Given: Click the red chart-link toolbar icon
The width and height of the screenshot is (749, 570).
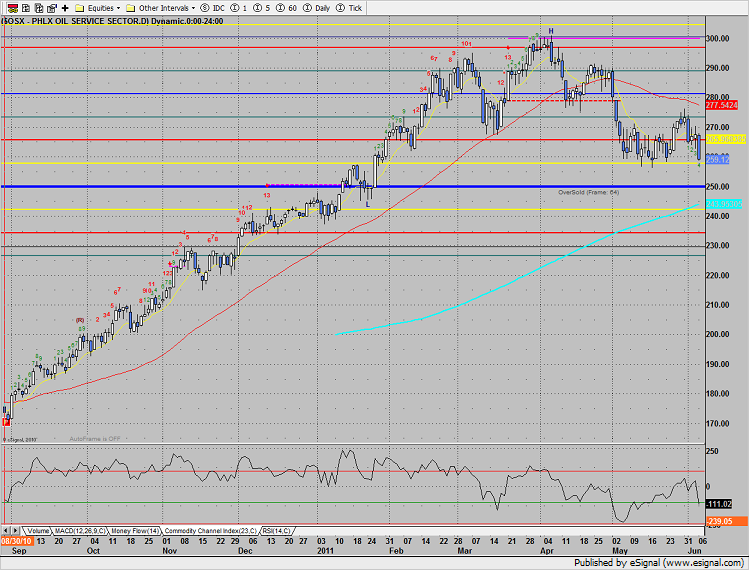Looking at the screenshot, I should coord(13,8).
